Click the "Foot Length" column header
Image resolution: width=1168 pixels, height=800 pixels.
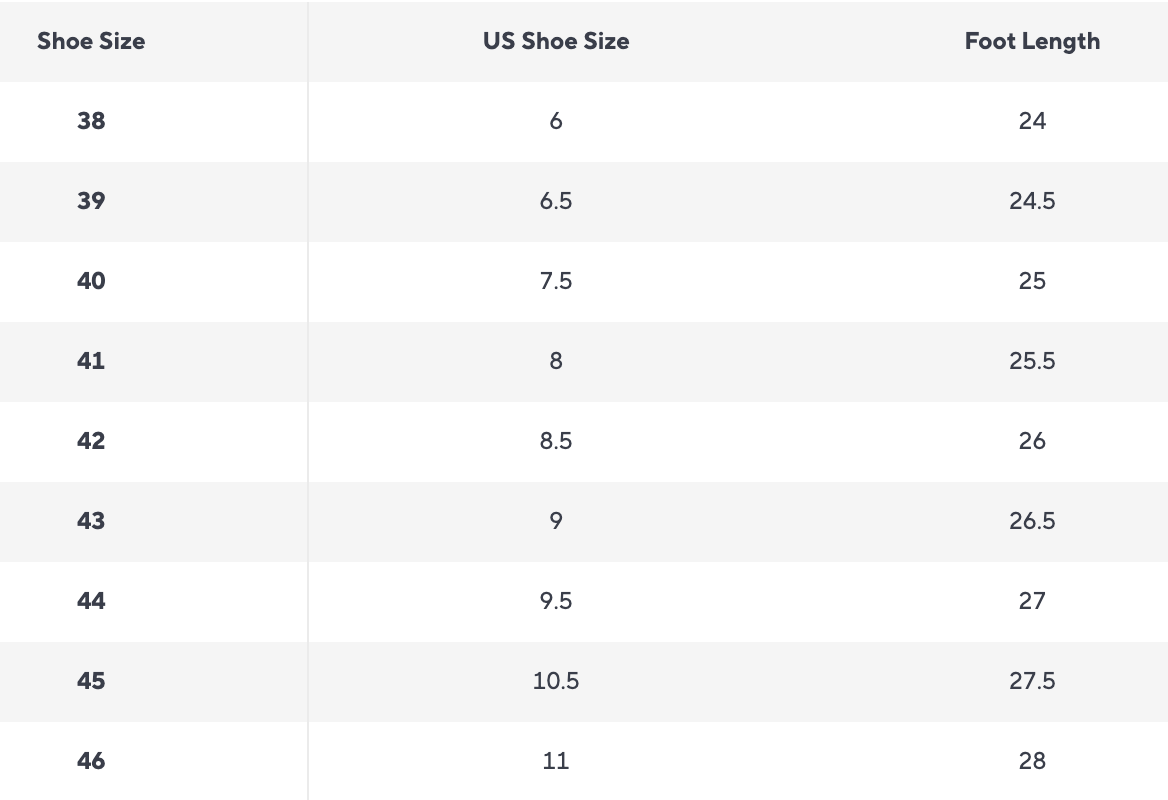pyautogui.click(x=1032, y=41)
